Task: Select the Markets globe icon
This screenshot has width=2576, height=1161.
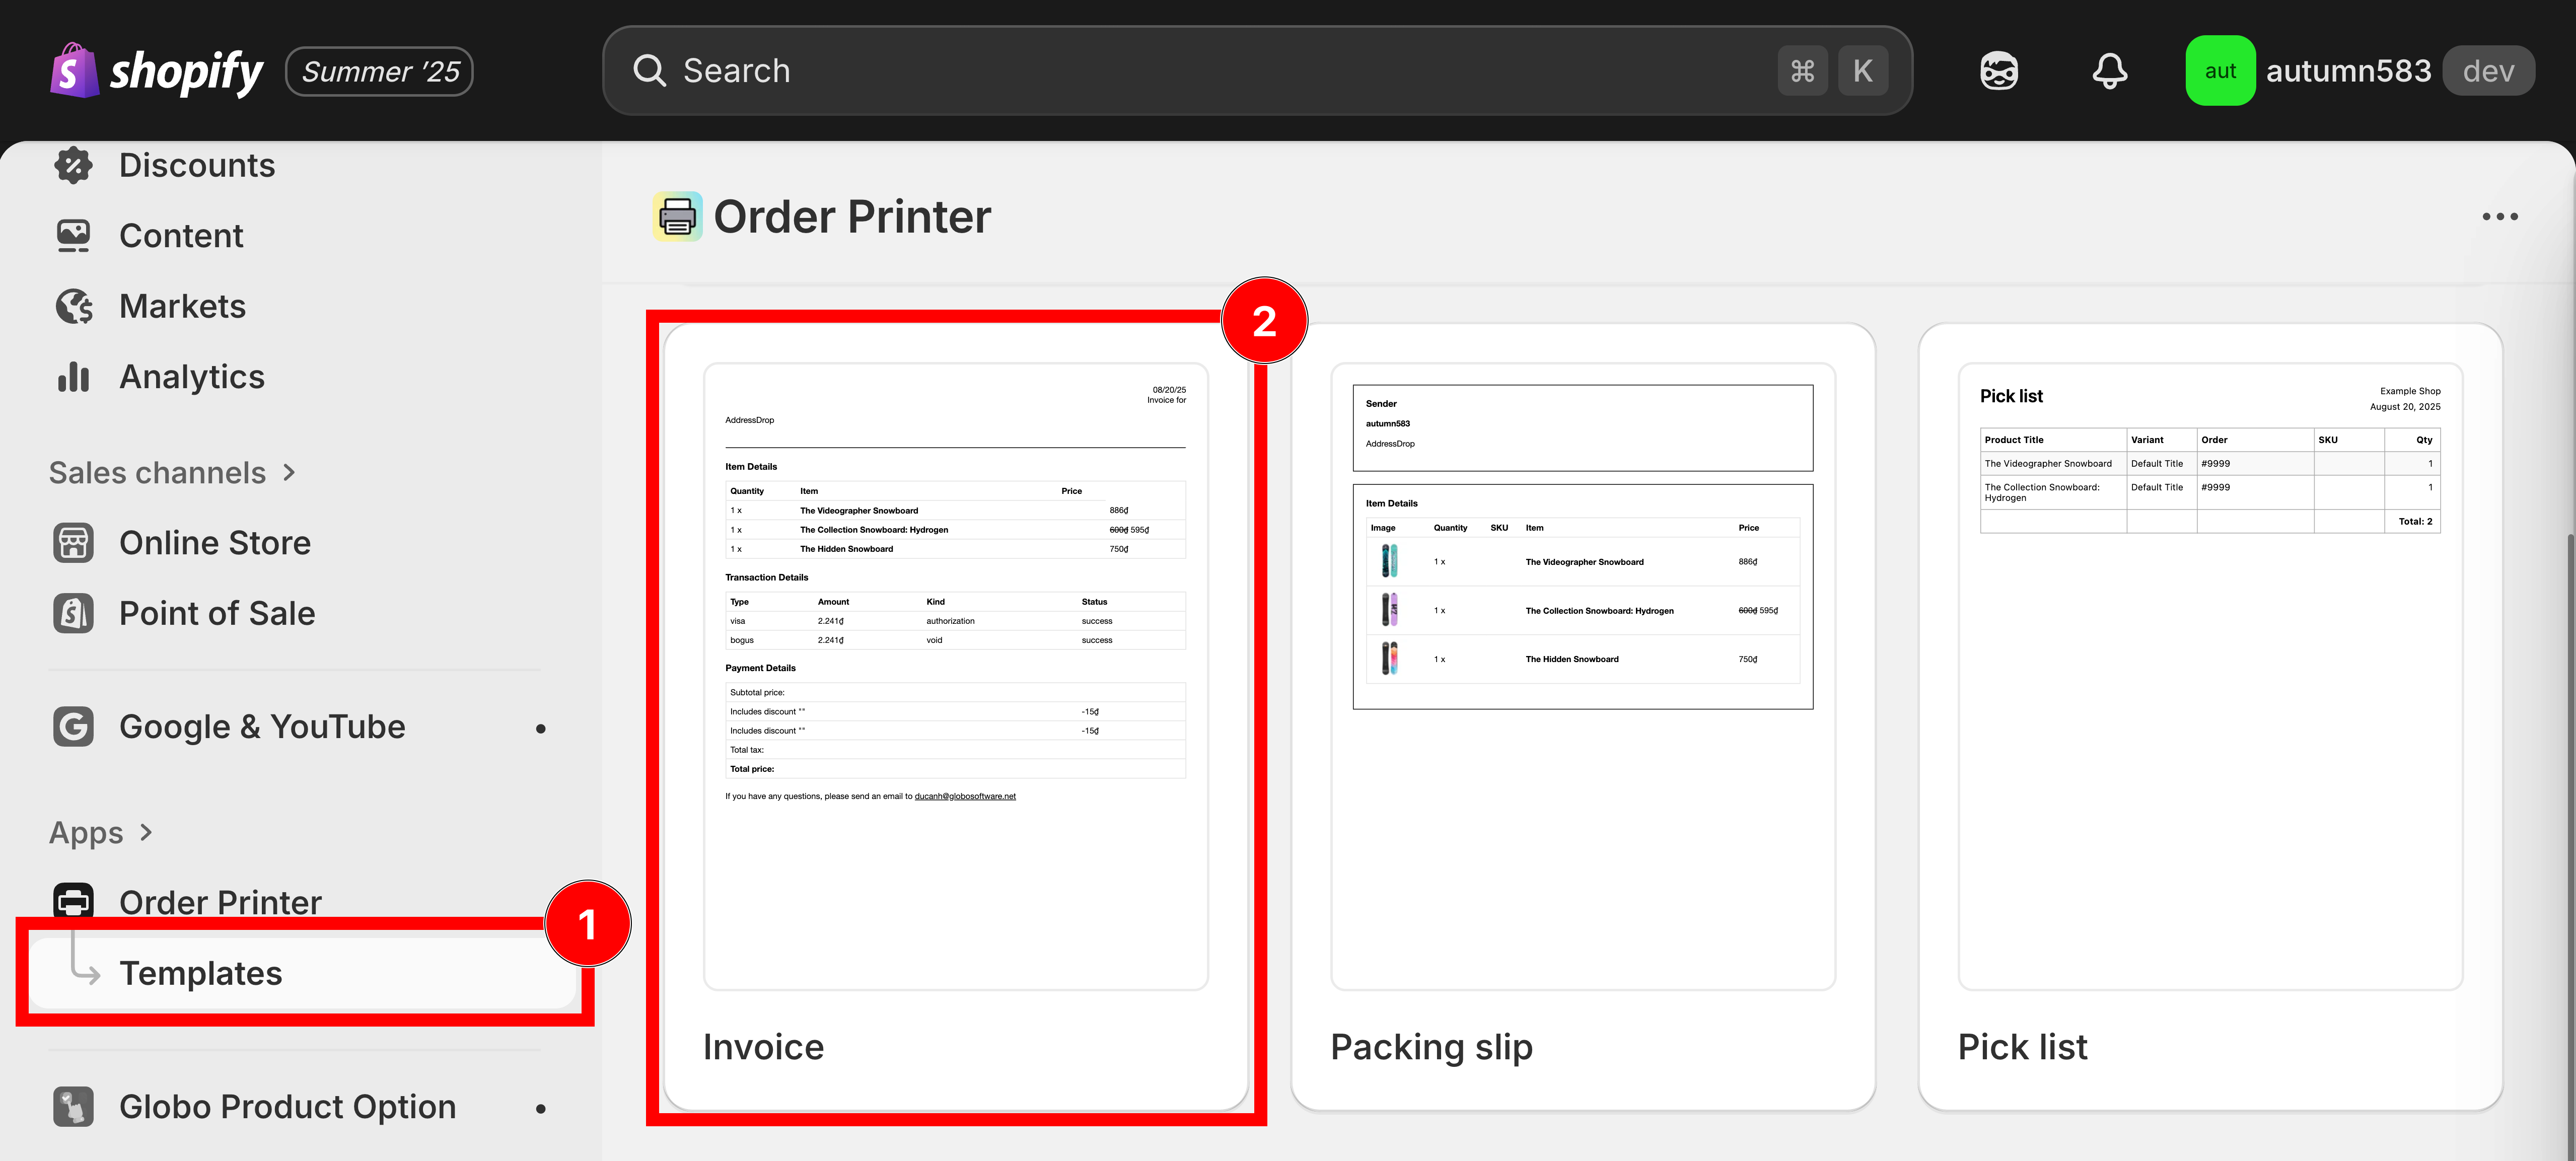Action: point(73,306)
